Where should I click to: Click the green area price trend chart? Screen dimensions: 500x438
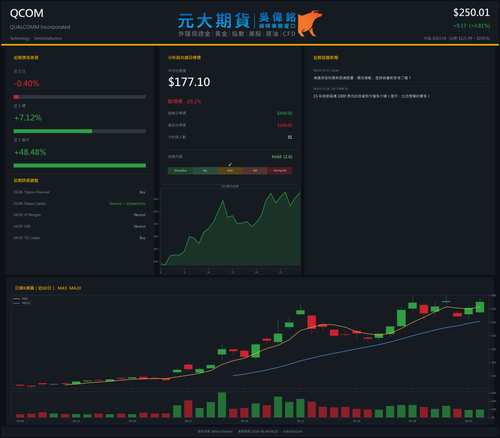pyautogui.click(x=230, y=229)
